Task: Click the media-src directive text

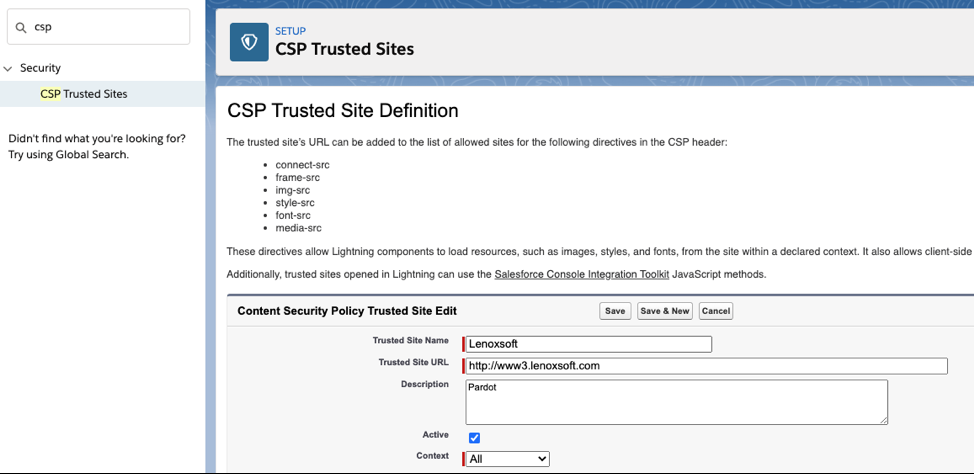Action: [299, 228]
